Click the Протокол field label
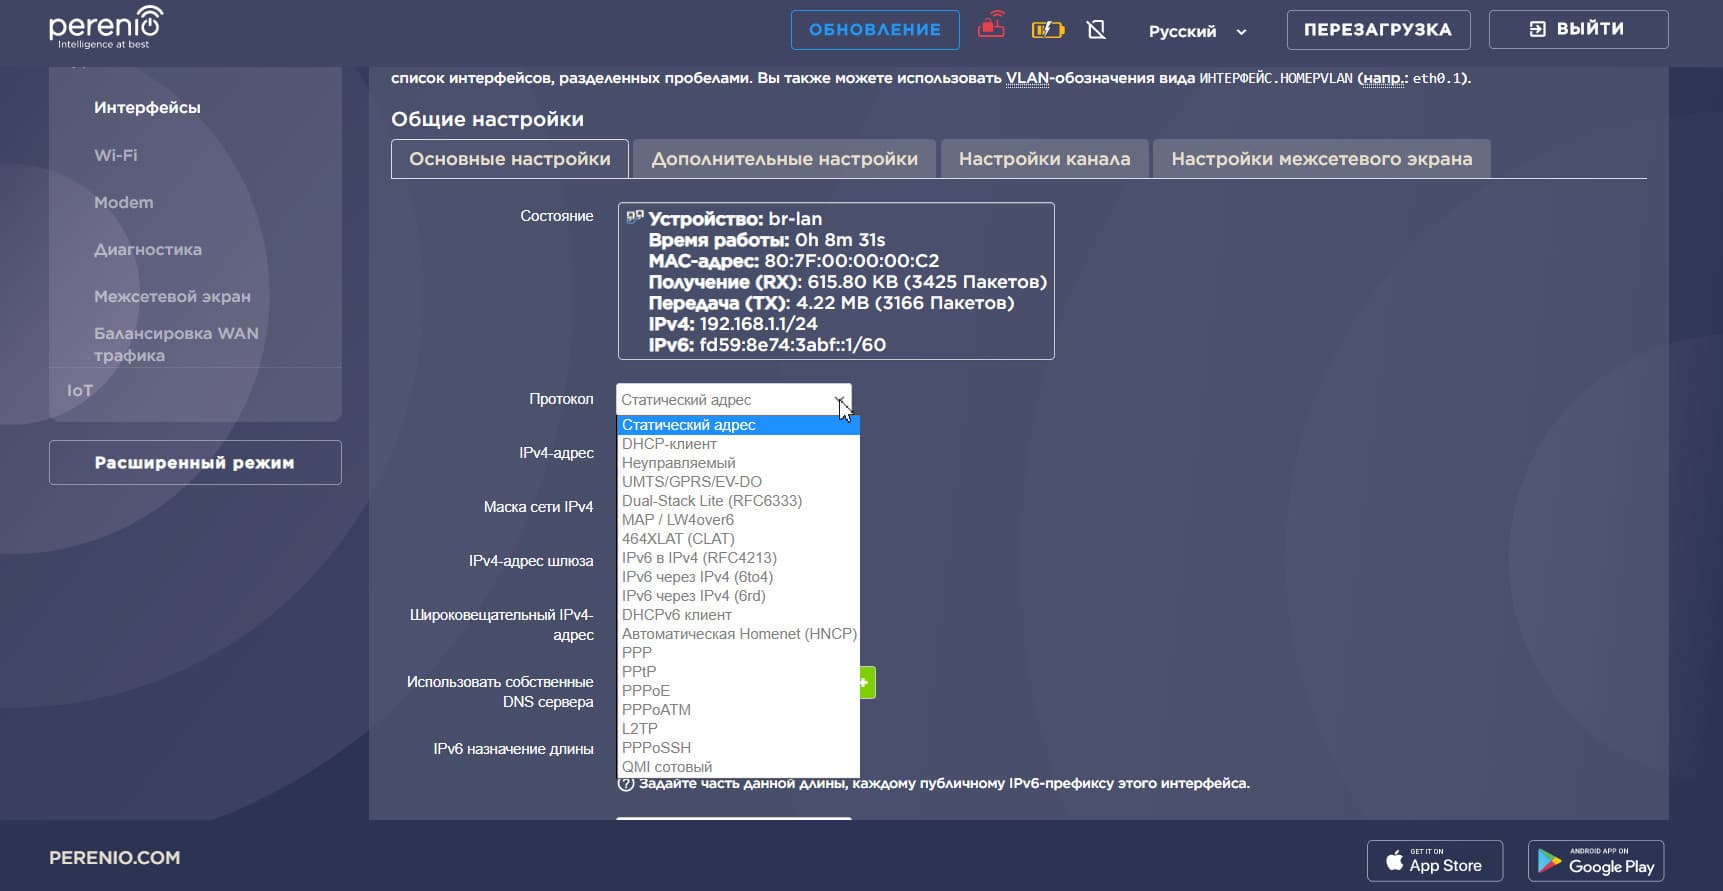 coord(561,399)
